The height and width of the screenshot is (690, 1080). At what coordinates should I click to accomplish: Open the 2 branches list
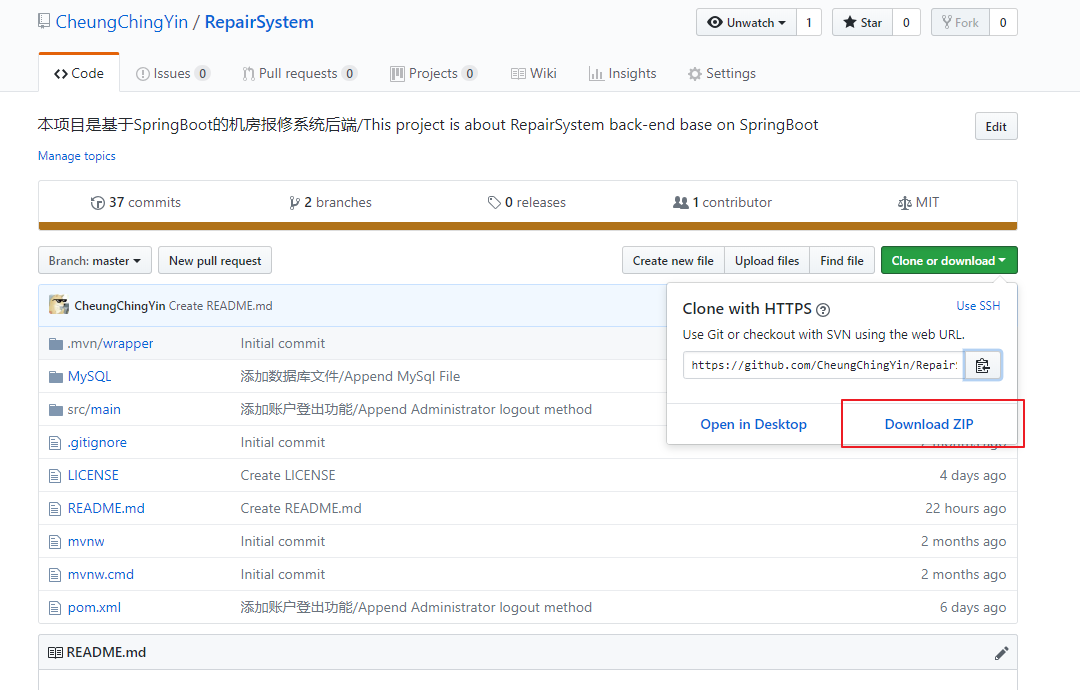click(x=331, y=202)
